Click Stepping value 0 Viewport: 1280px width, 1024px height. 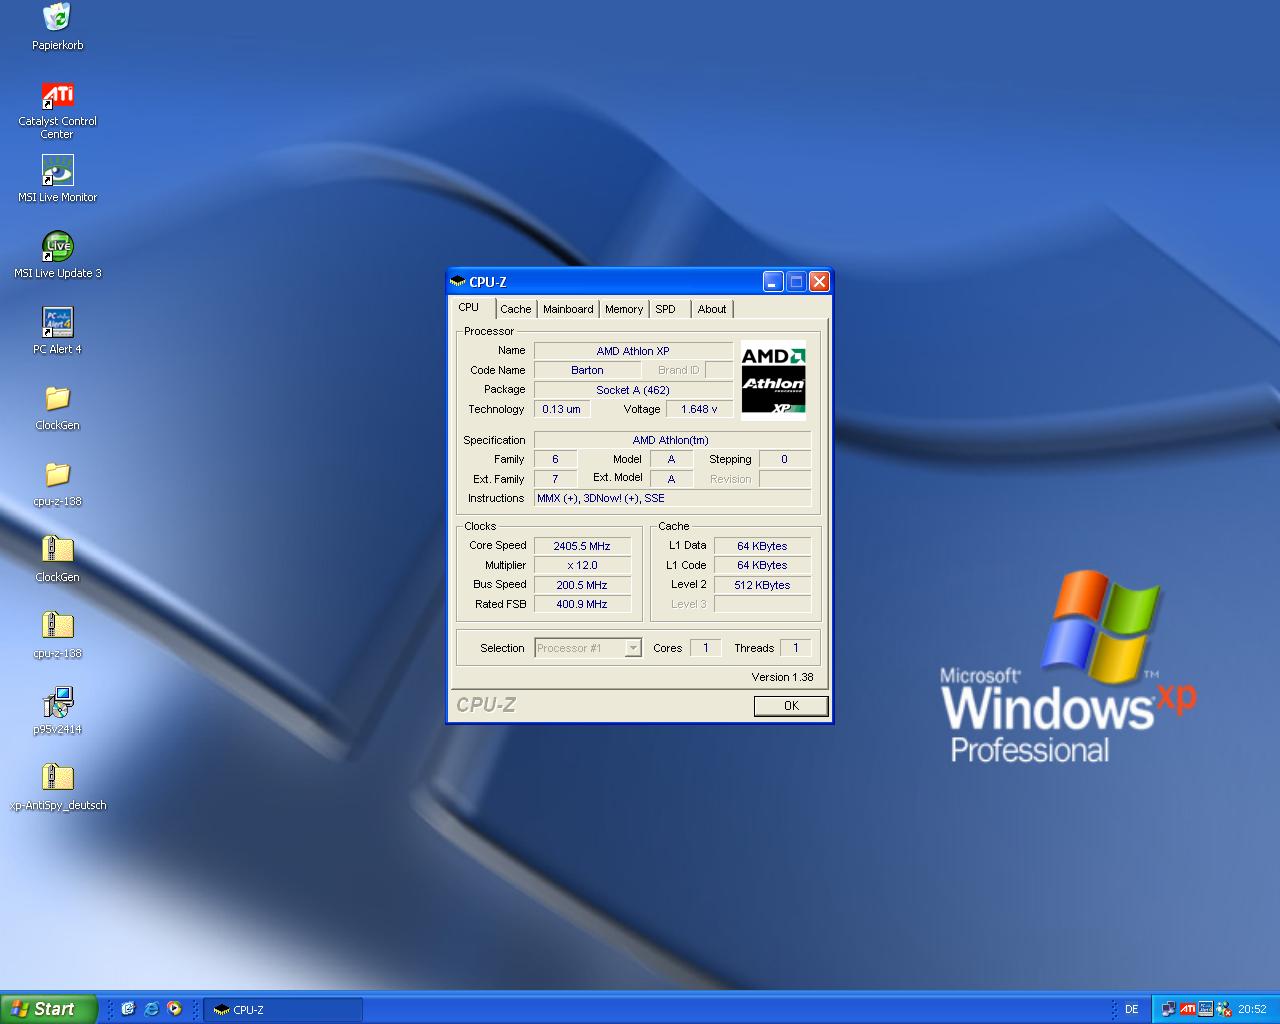coord(784,459)
